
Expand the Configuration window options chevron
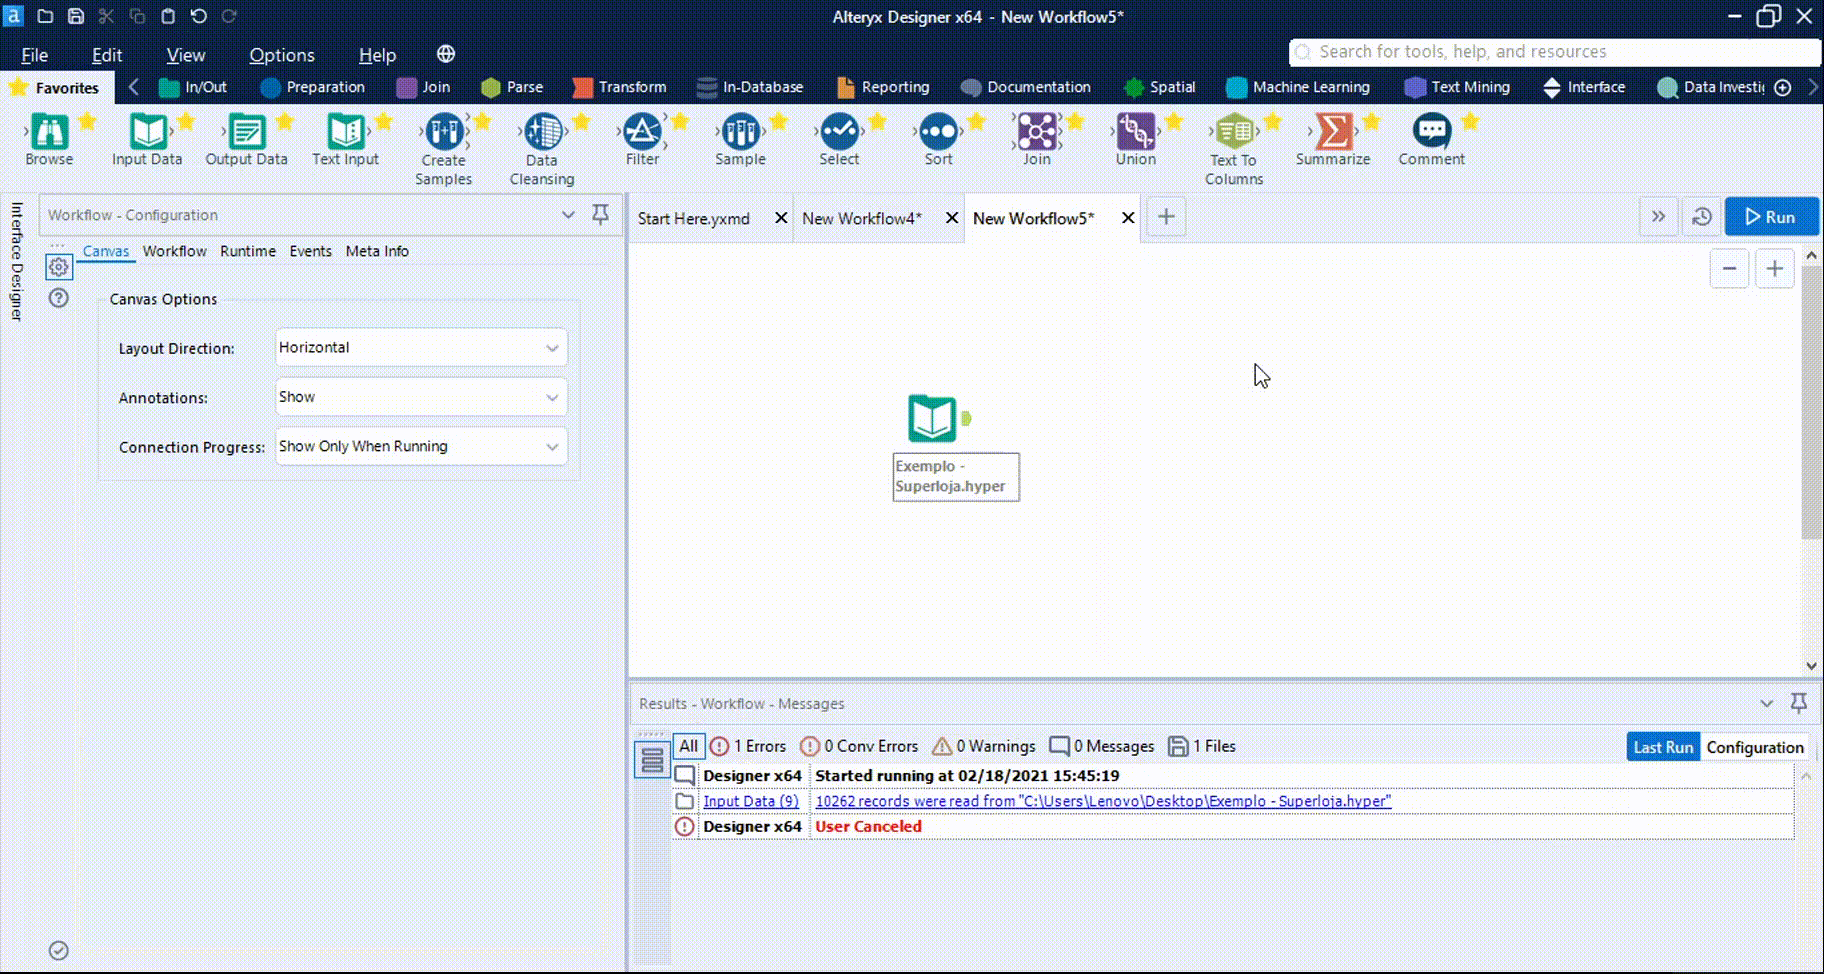click(x=568, y=214)
